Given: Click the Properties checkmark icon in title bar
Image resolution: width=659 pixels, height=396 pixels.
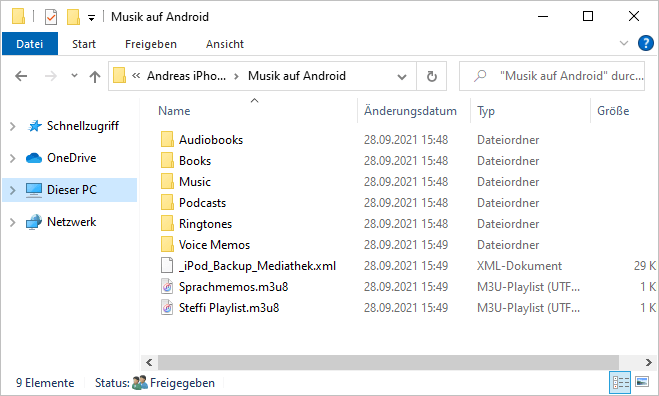Looking at the screenshot, I should click(51, 17).
